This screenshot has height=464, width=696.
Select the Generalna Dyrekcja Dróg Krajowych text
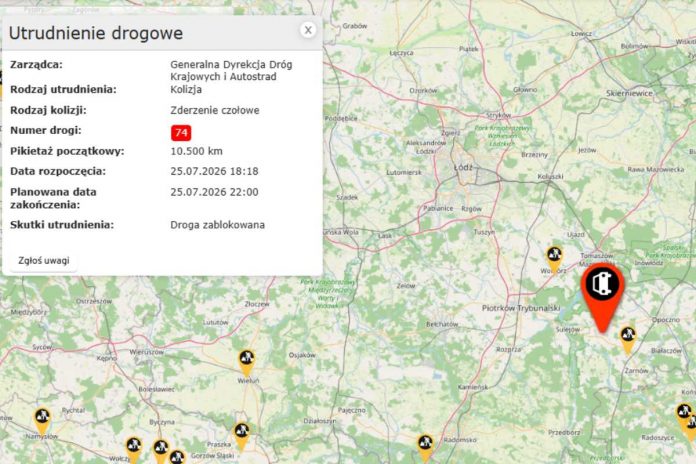pos(231,71)
